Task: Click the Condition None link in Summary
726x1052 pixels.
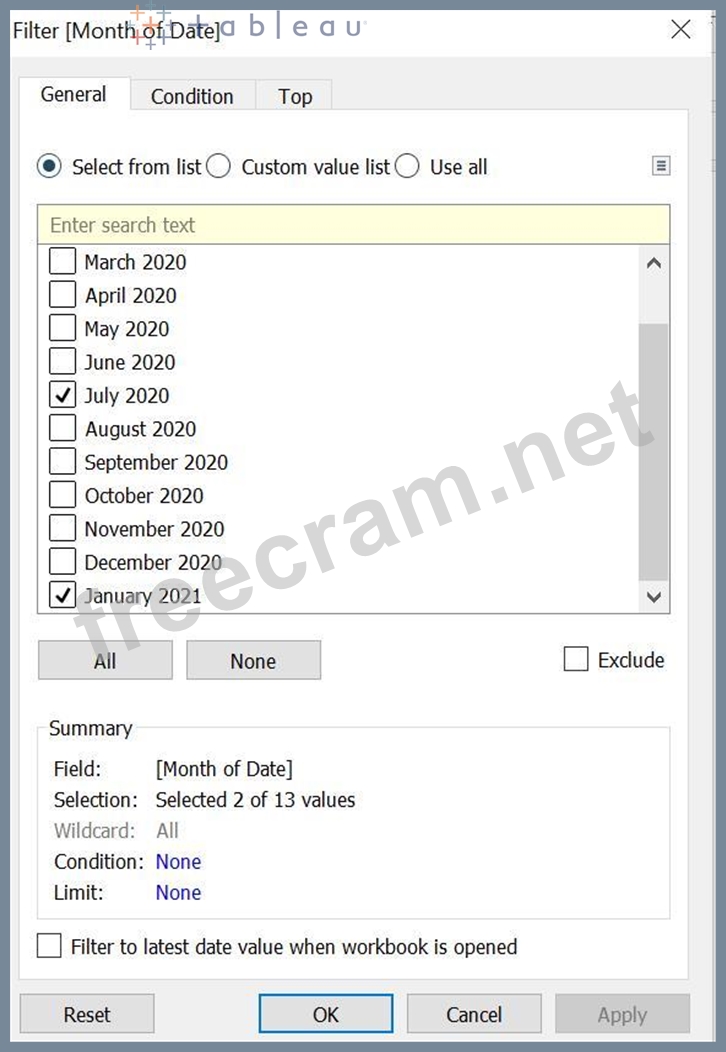Action: coord(178,862)
